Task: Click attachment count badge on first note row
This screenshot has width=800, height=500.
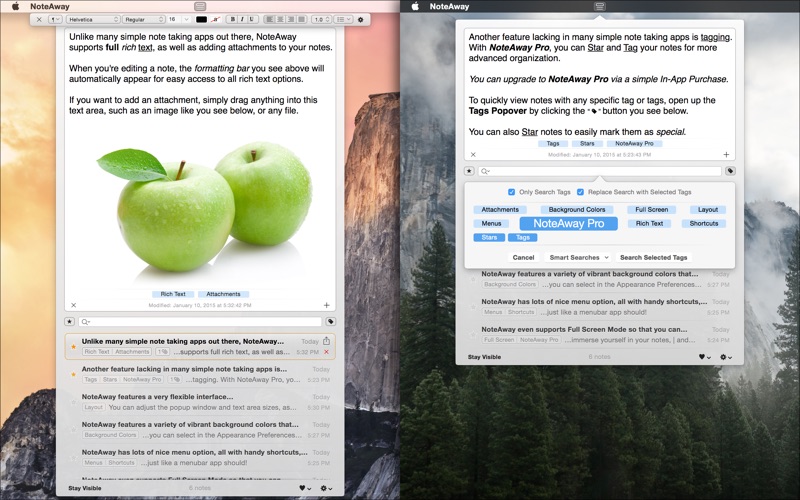Action: [162, 352]
